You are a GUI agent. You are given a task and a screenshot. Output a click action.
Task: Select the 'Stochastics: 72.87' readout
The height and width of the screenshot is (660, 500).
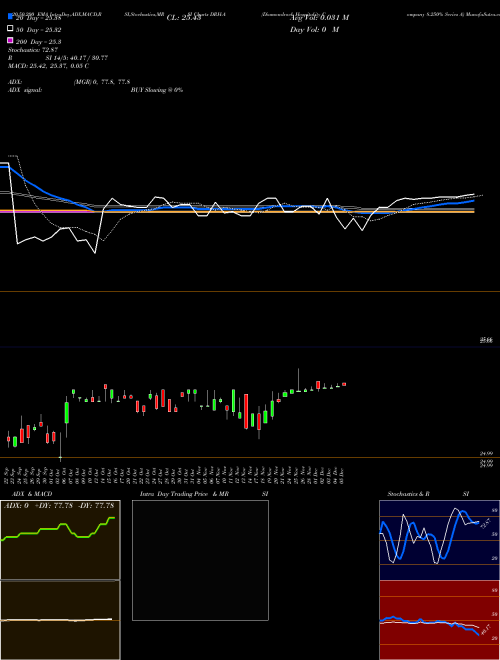pyautogui.click(x=32, y=50)
